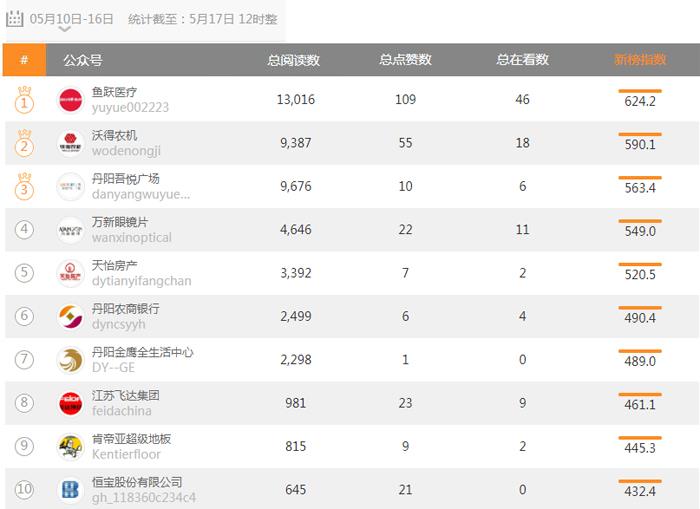The width and height of the screenshot is (700, 509).
Task: Click the rank 10 circle badge
Action: click(24, 489)
